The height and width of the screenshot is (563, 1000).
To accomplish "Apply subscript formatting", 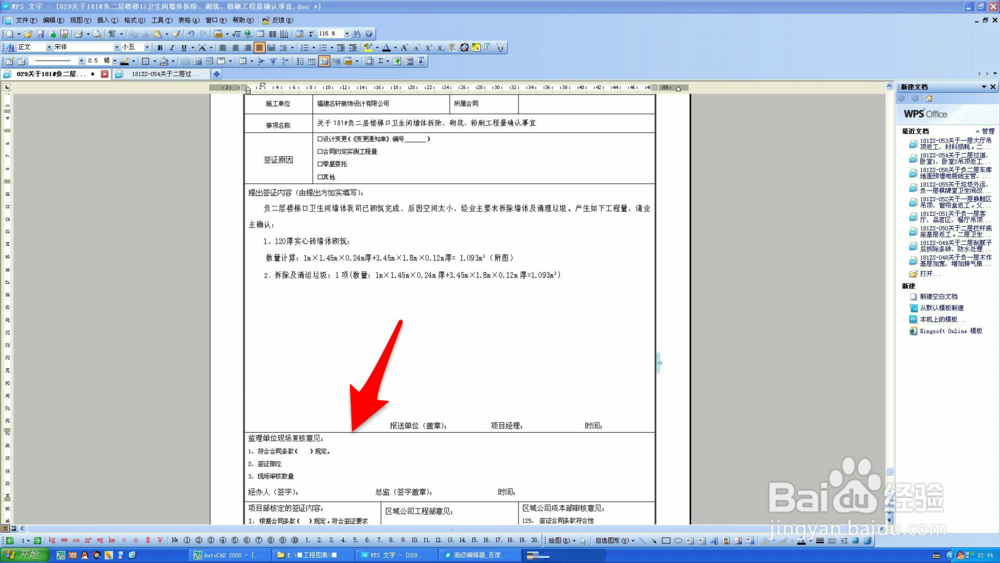I will coord(440,48).
